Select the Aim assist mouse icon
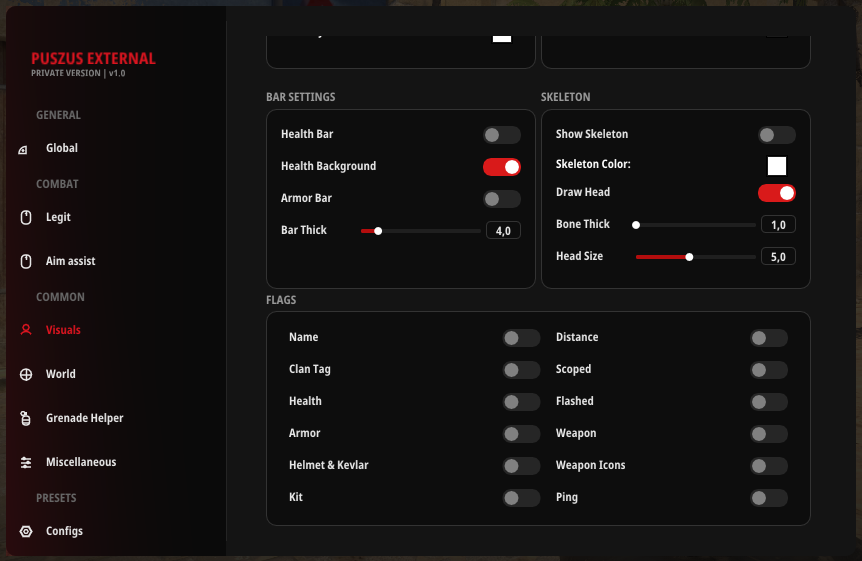Image resolution: width=862 pixels, height=561 pixels. click(x=26, y=261)
